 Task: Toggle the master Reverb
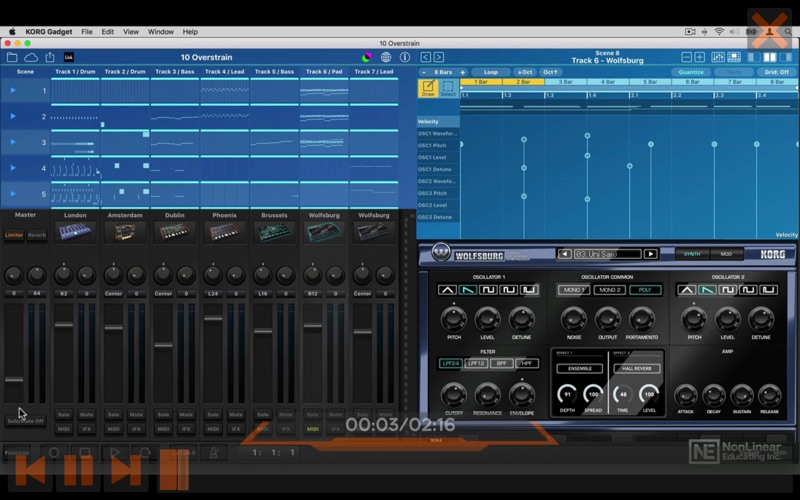pos(37,235)
